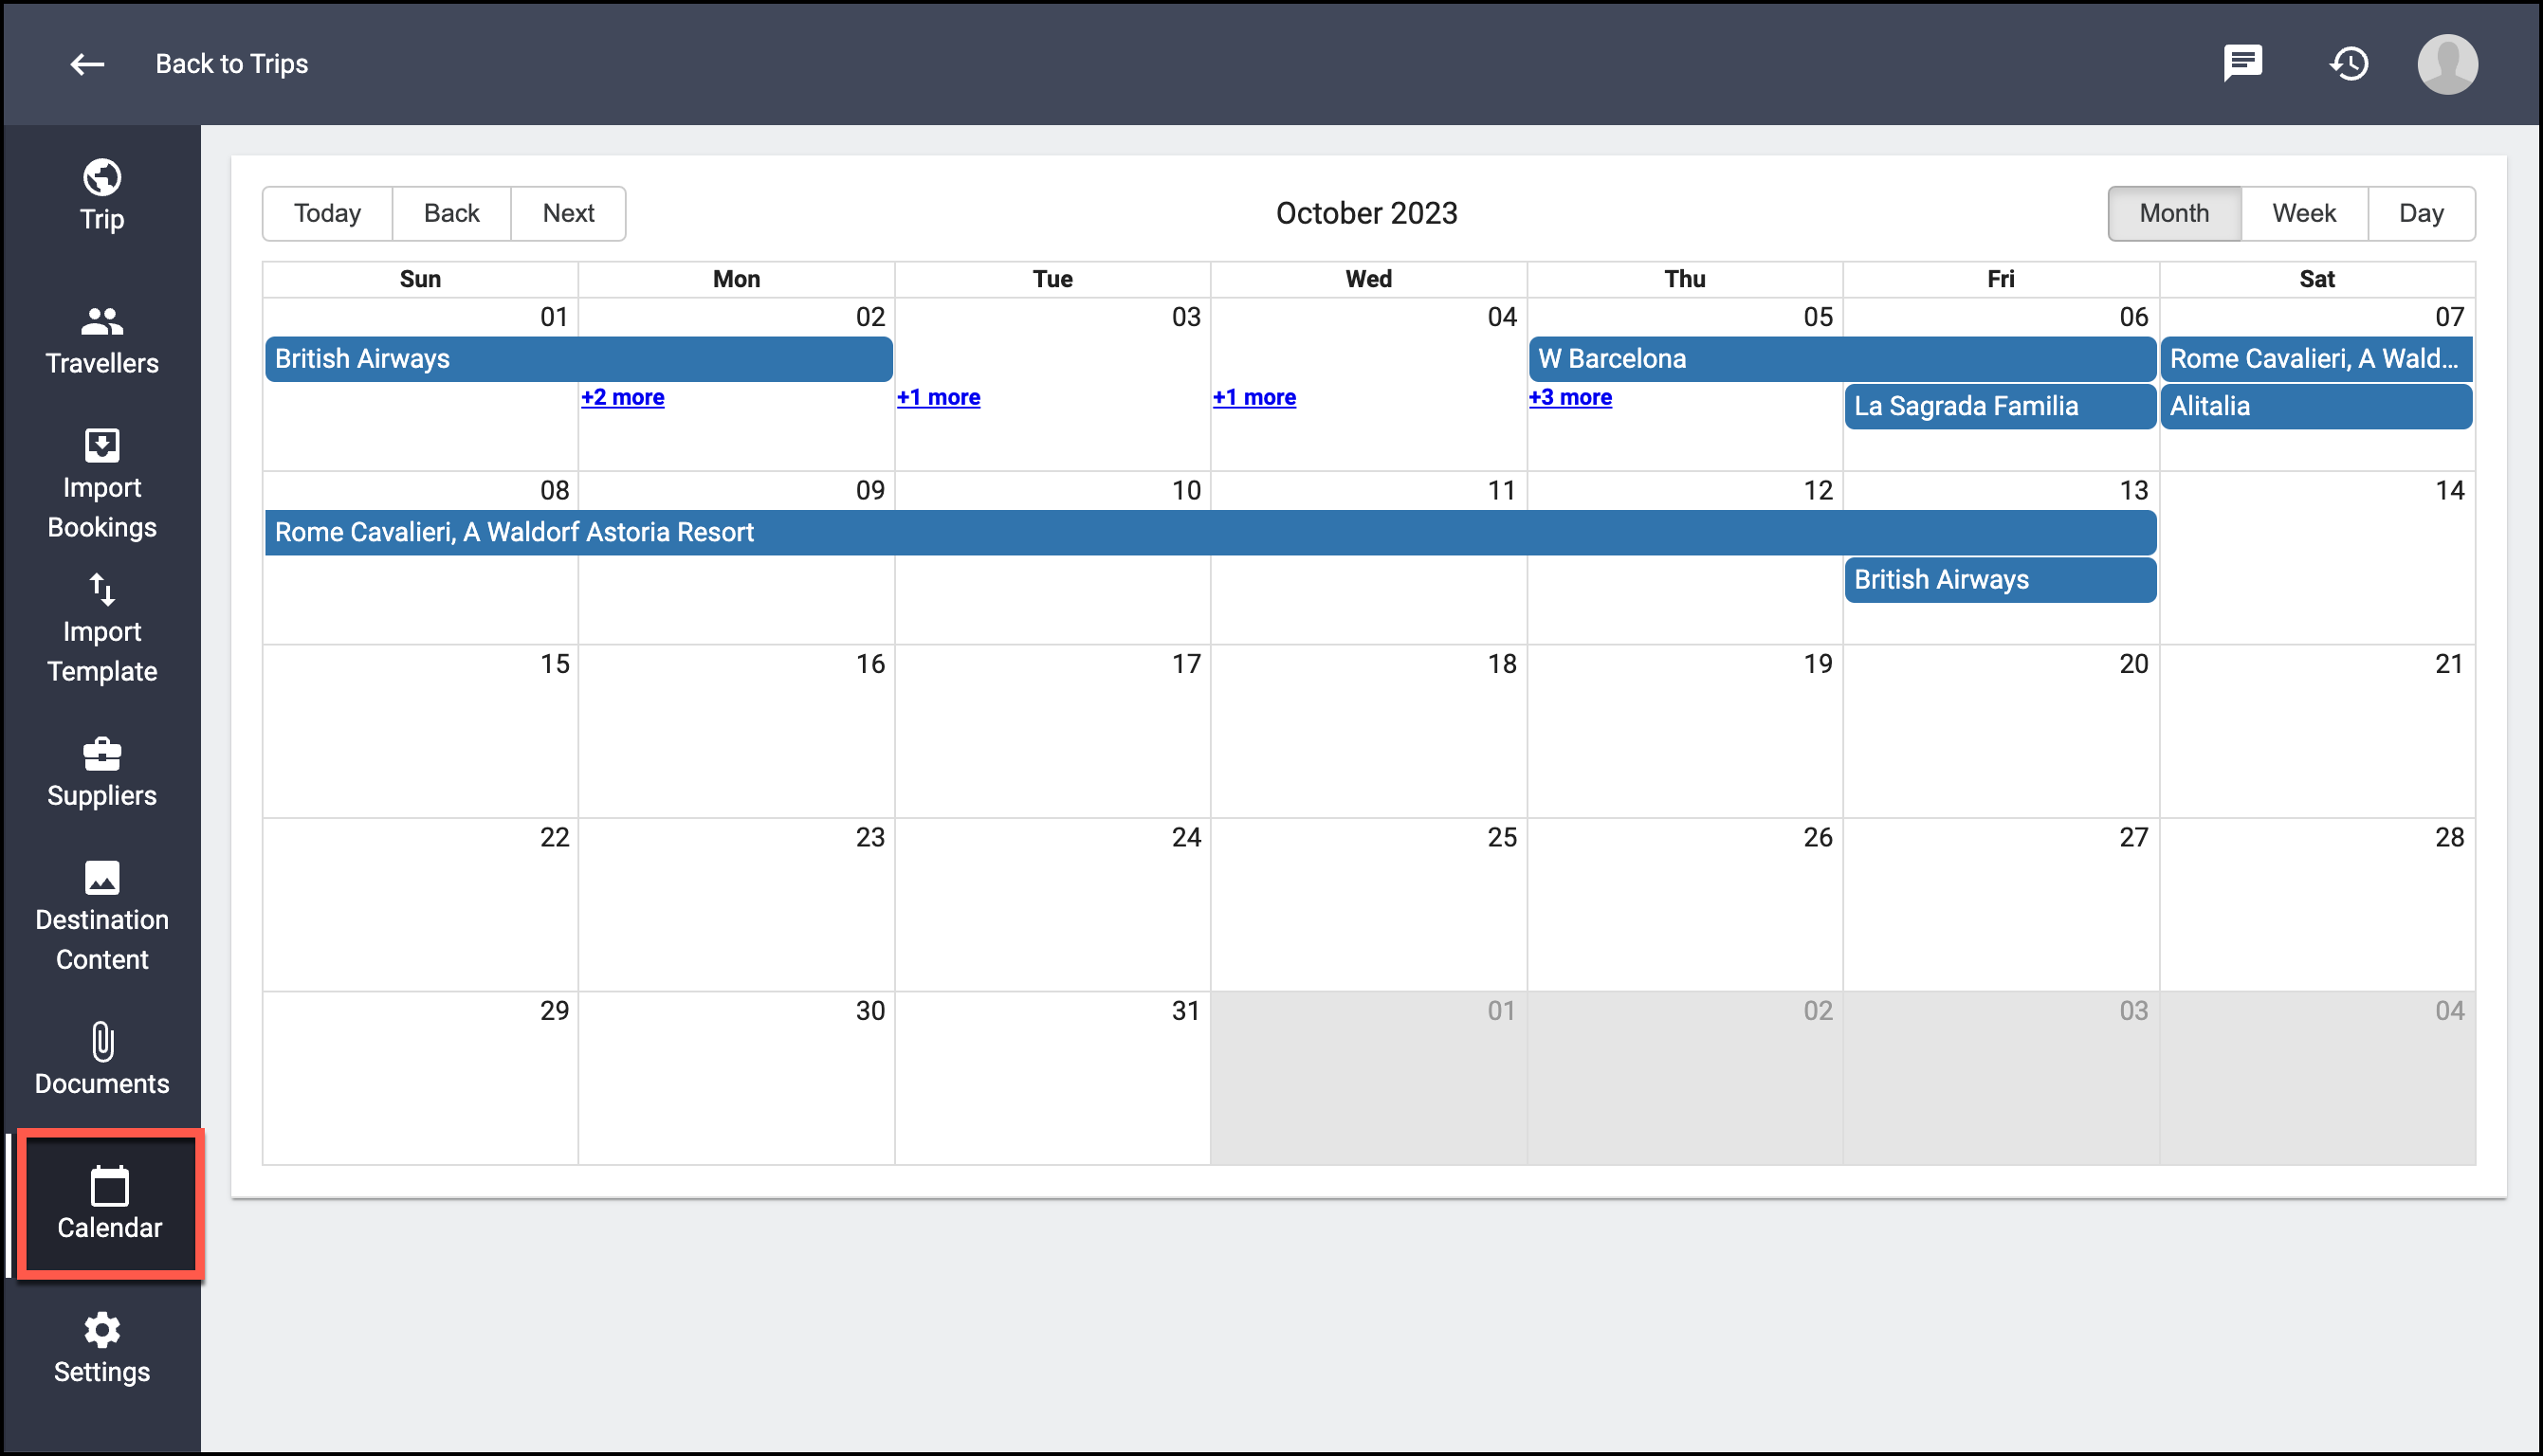Open Rome Cavalieri, A Waldorf Astoria Resort event
The height and width of the screenshot is (1456, 2543).
pos(1210,532)
